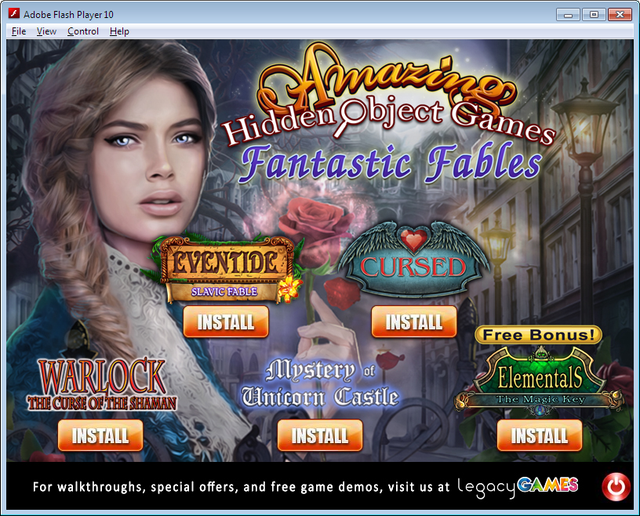The height and width of the screenshot is (516, 640).
Task: Click the Fantastic Fables title text
Action: point(391,163)
